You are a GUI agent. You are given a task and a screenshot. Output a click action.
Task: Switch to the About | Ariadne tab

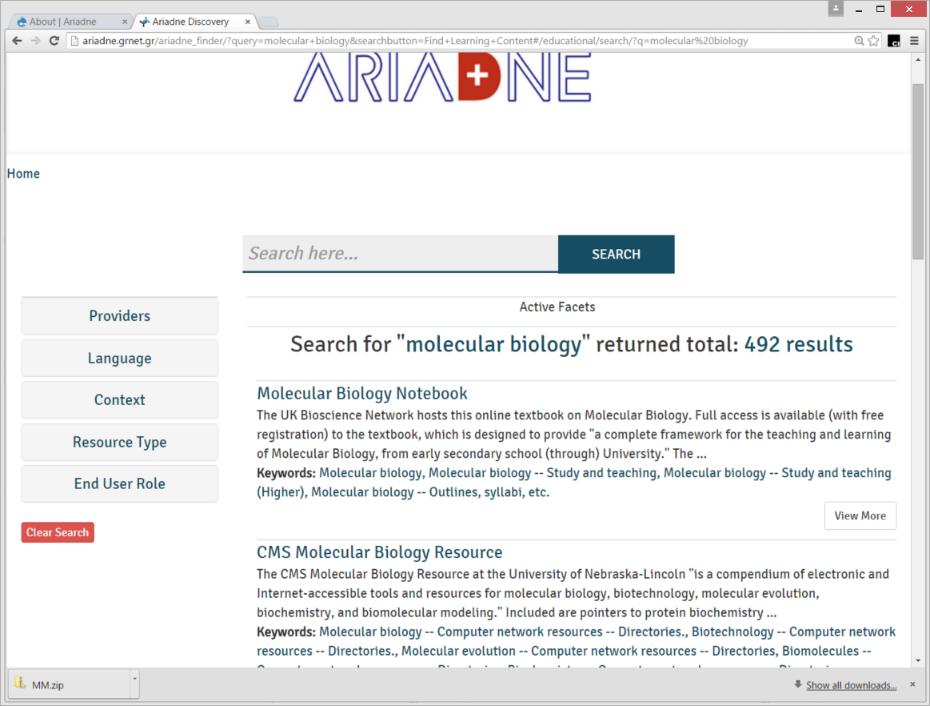coord(62,21)
